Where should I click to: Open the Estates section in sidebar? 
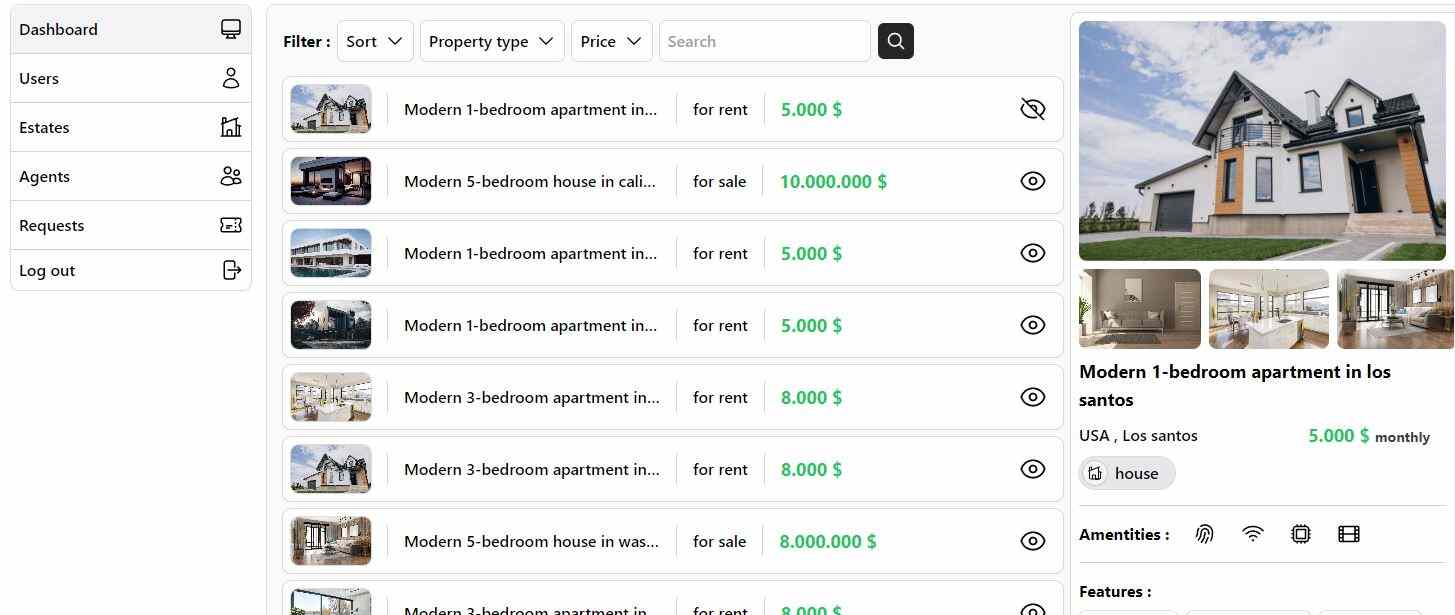pos(130,127)
